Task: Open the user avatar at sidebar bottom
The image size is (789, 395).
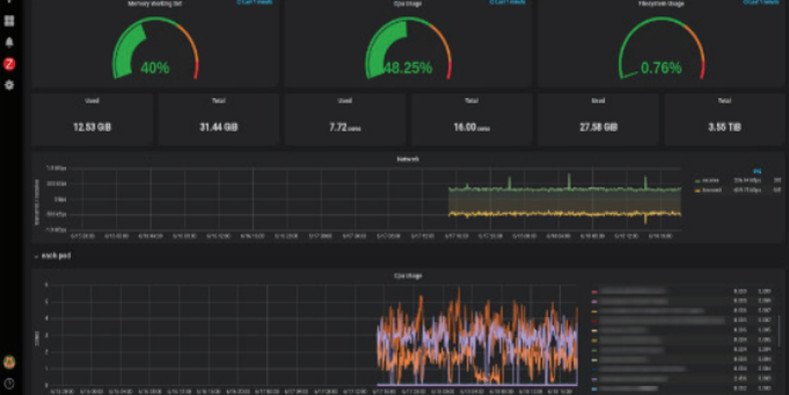Action: 9,362
